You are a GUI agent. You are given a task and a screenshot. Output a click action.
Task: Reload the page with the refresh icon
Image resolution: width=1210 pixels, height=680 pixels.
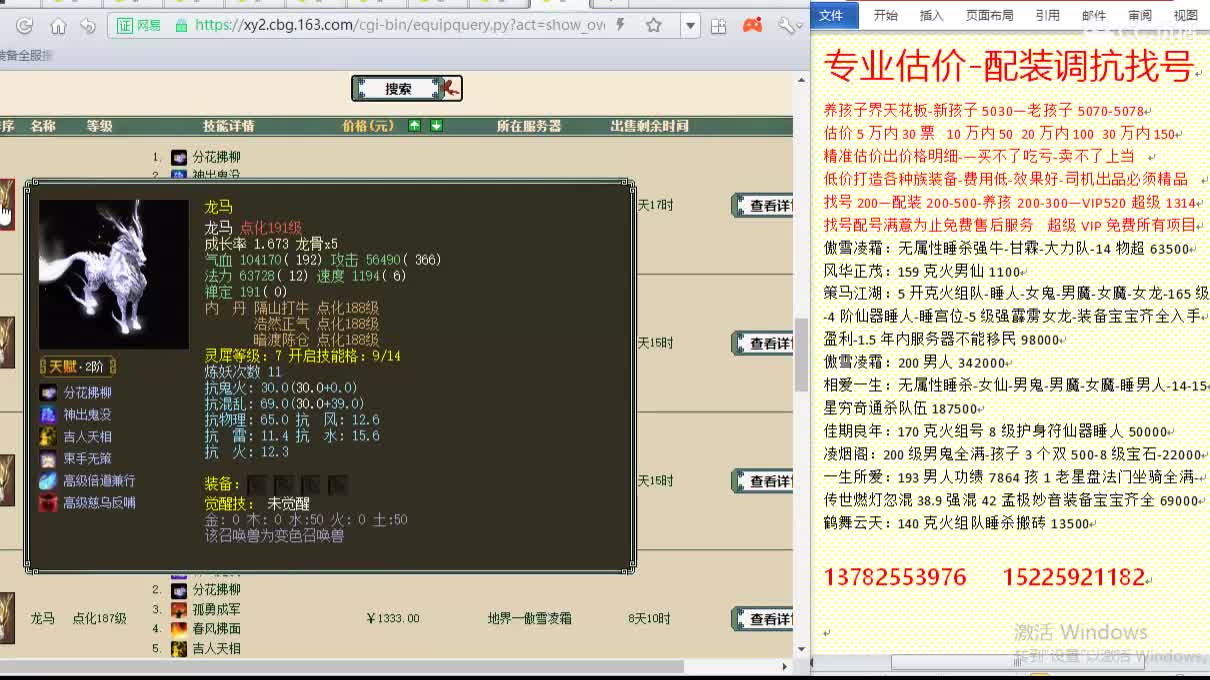25,26
